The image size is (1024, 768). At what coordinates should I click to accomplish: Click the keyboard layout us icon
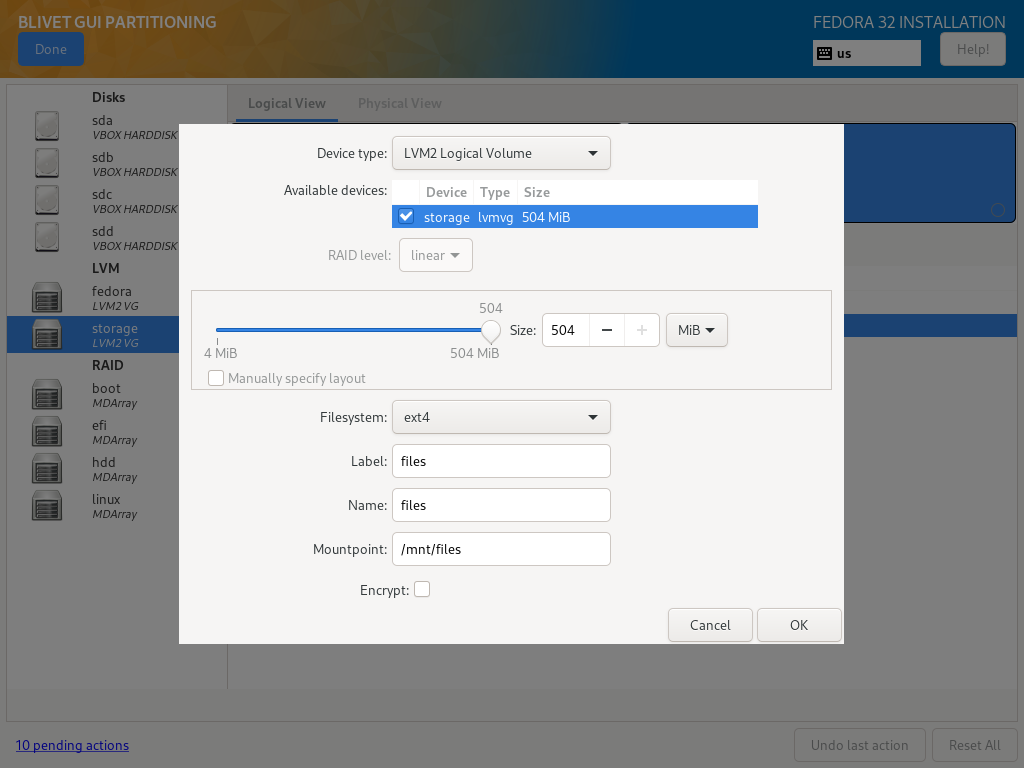coord(824,53)
